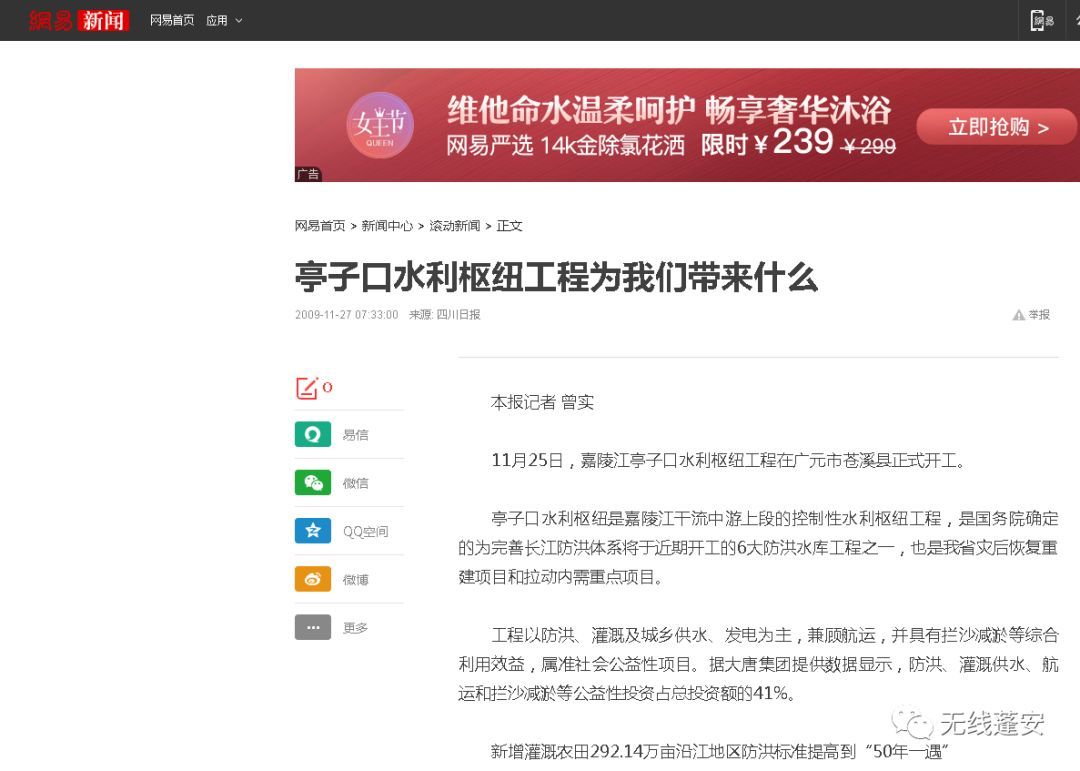Click the 举报 report warning icon
Viewport: 1080px width, 771px height.
click(x=1019, y=315)
